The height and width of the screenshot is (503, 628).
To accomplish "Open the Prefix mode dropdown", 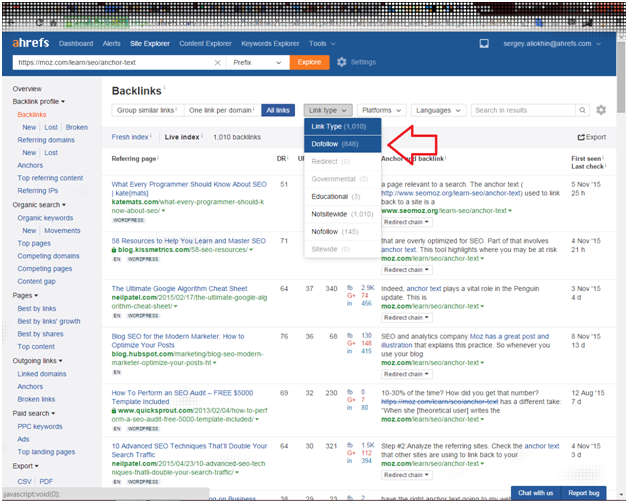I will click(258, 62).
